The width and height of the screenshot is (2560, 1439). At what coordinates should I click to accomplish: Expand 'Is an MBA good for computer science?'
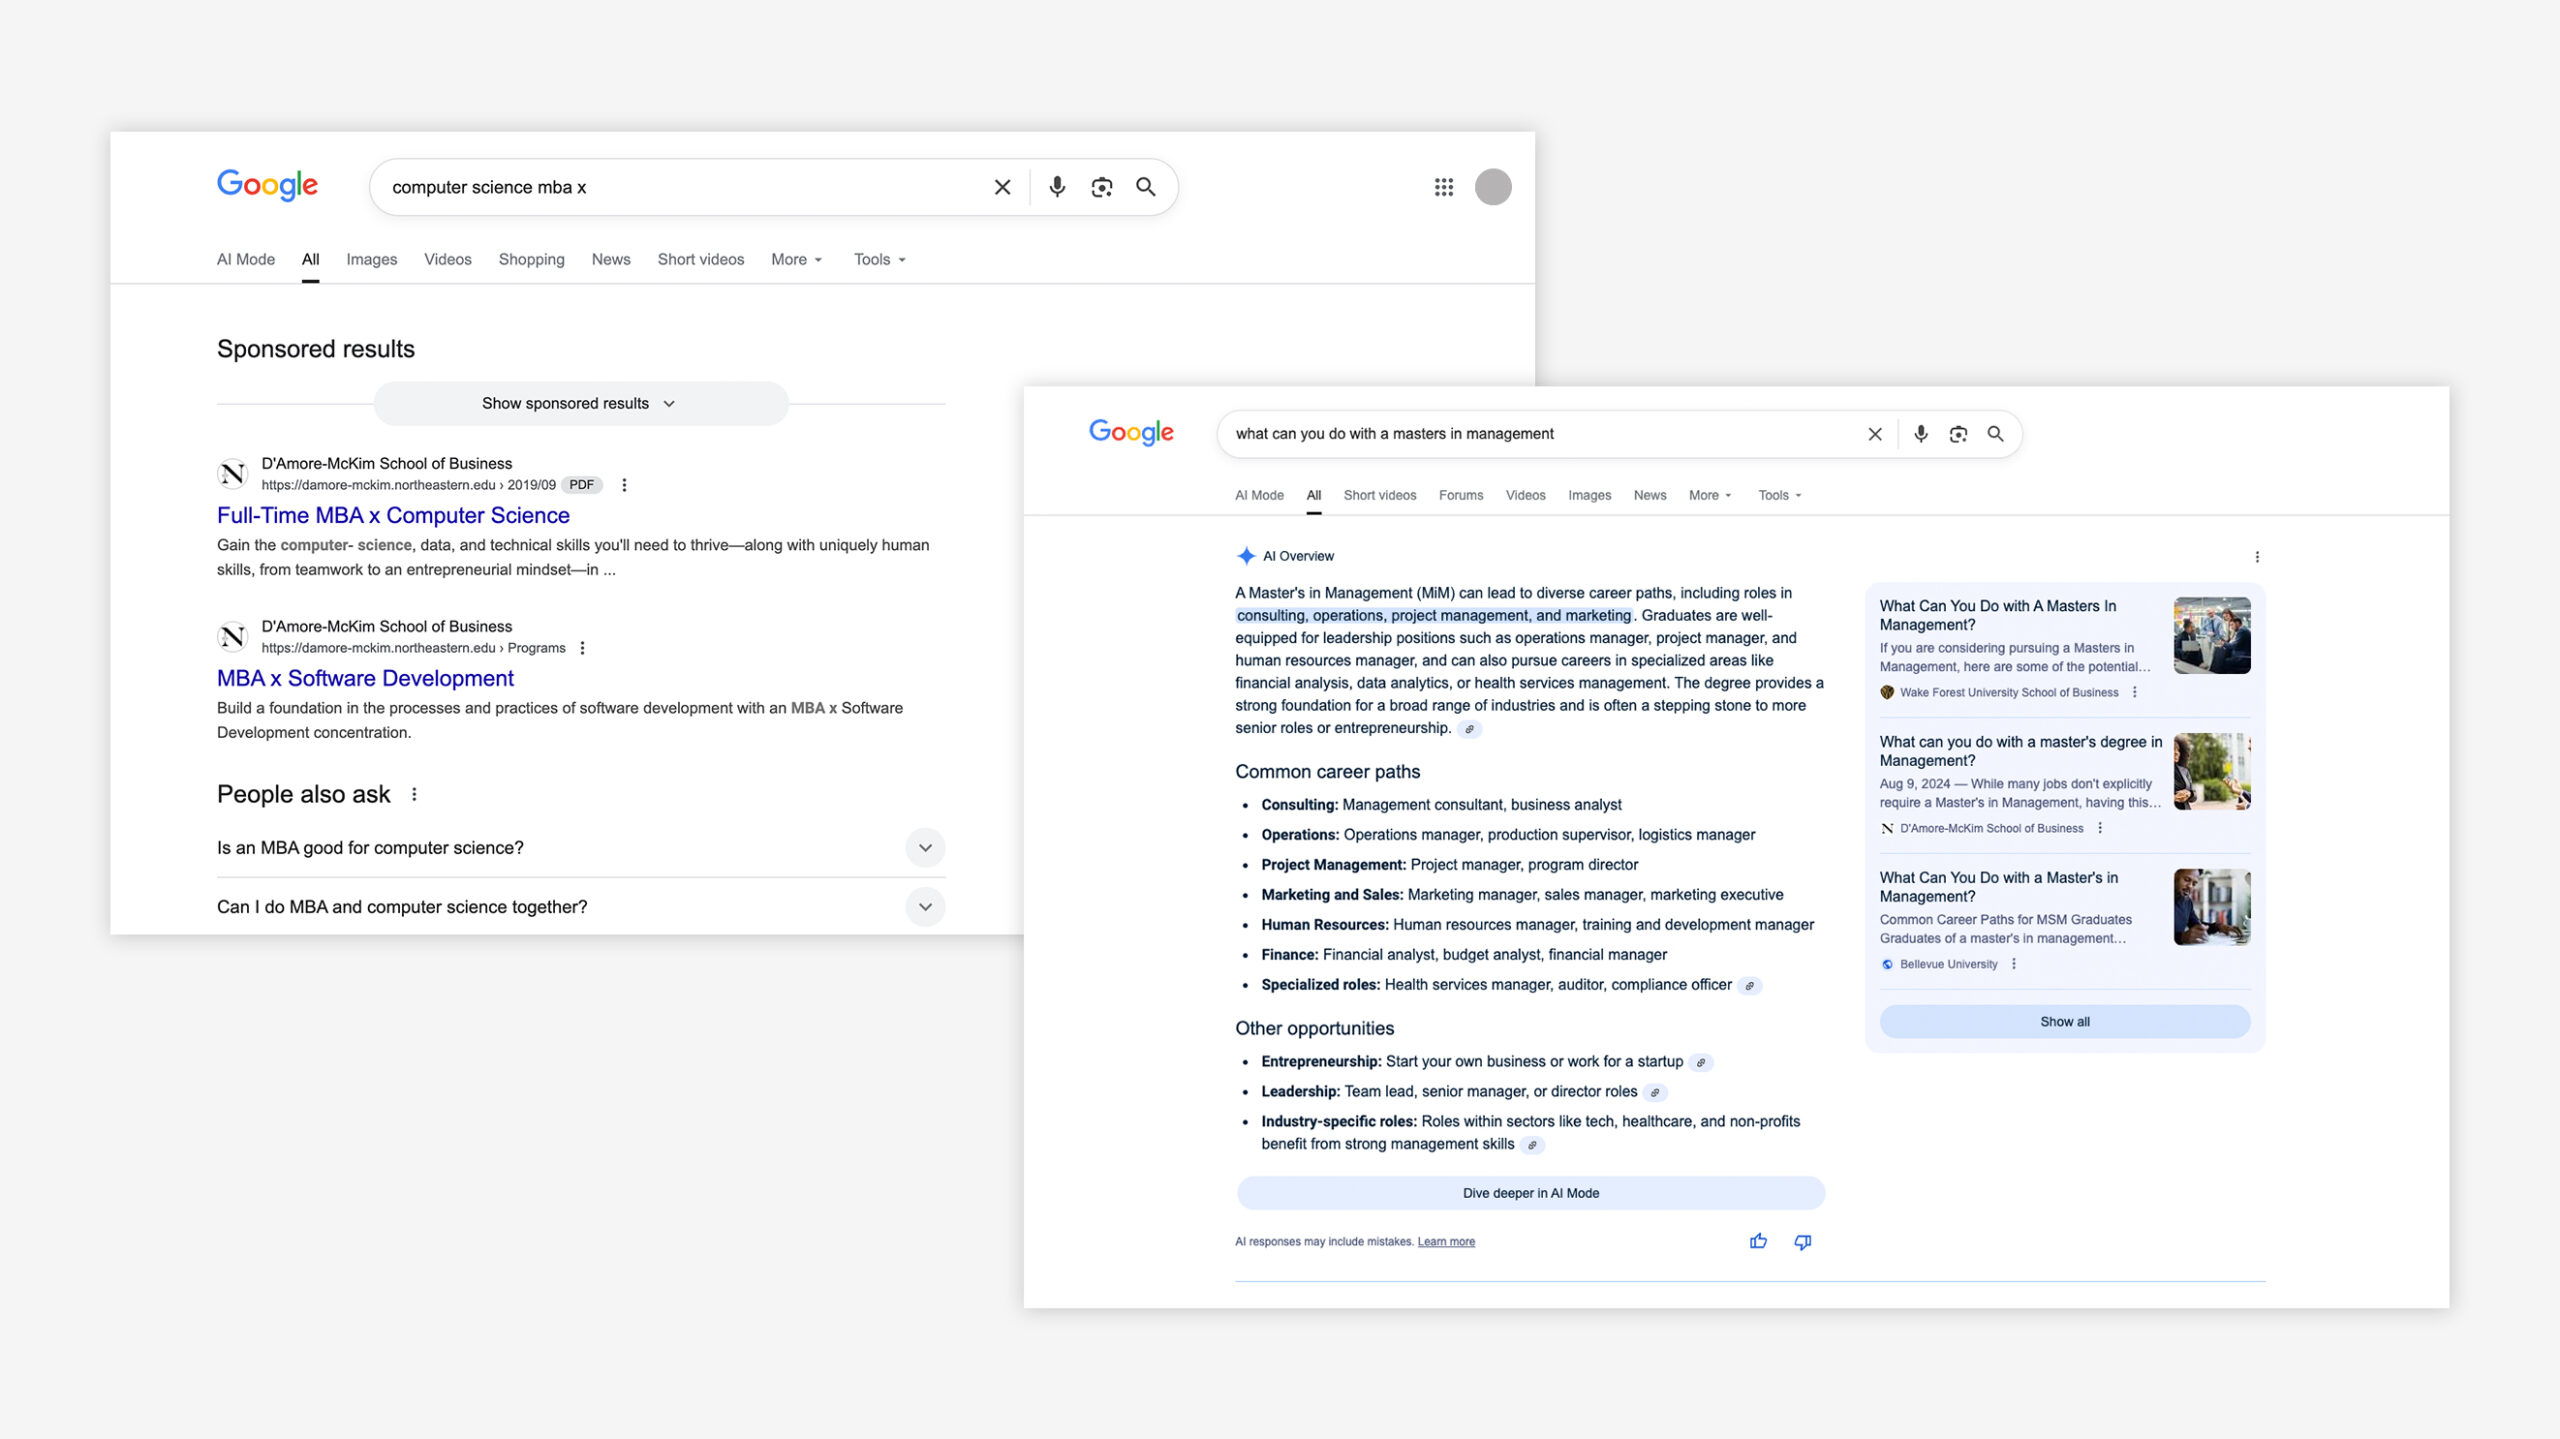coord(925,848)
